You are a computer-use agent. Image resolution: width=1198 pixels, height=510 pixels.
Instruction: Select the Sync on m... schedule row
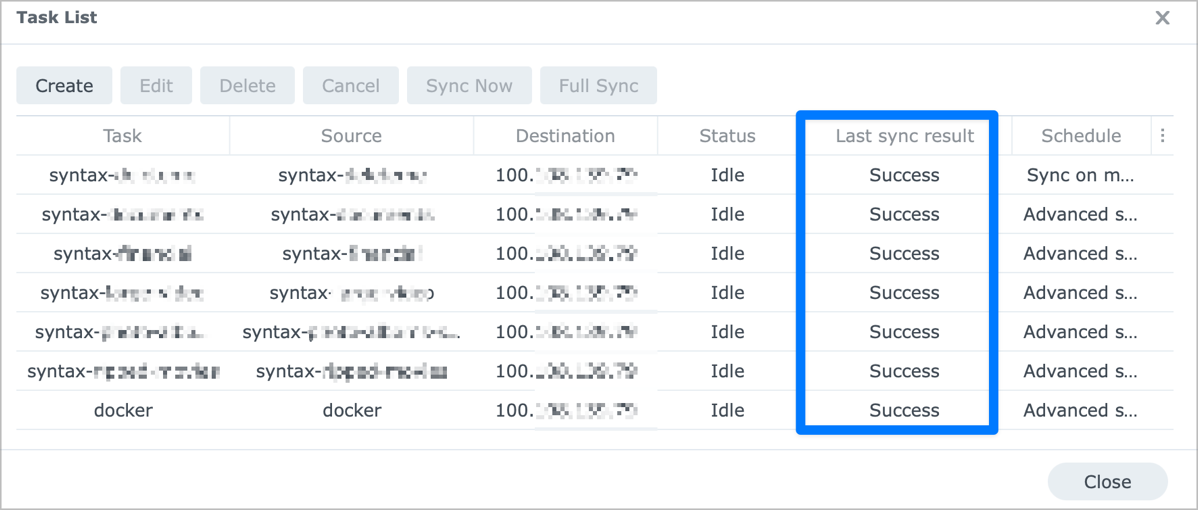[x=1080, y=175]
